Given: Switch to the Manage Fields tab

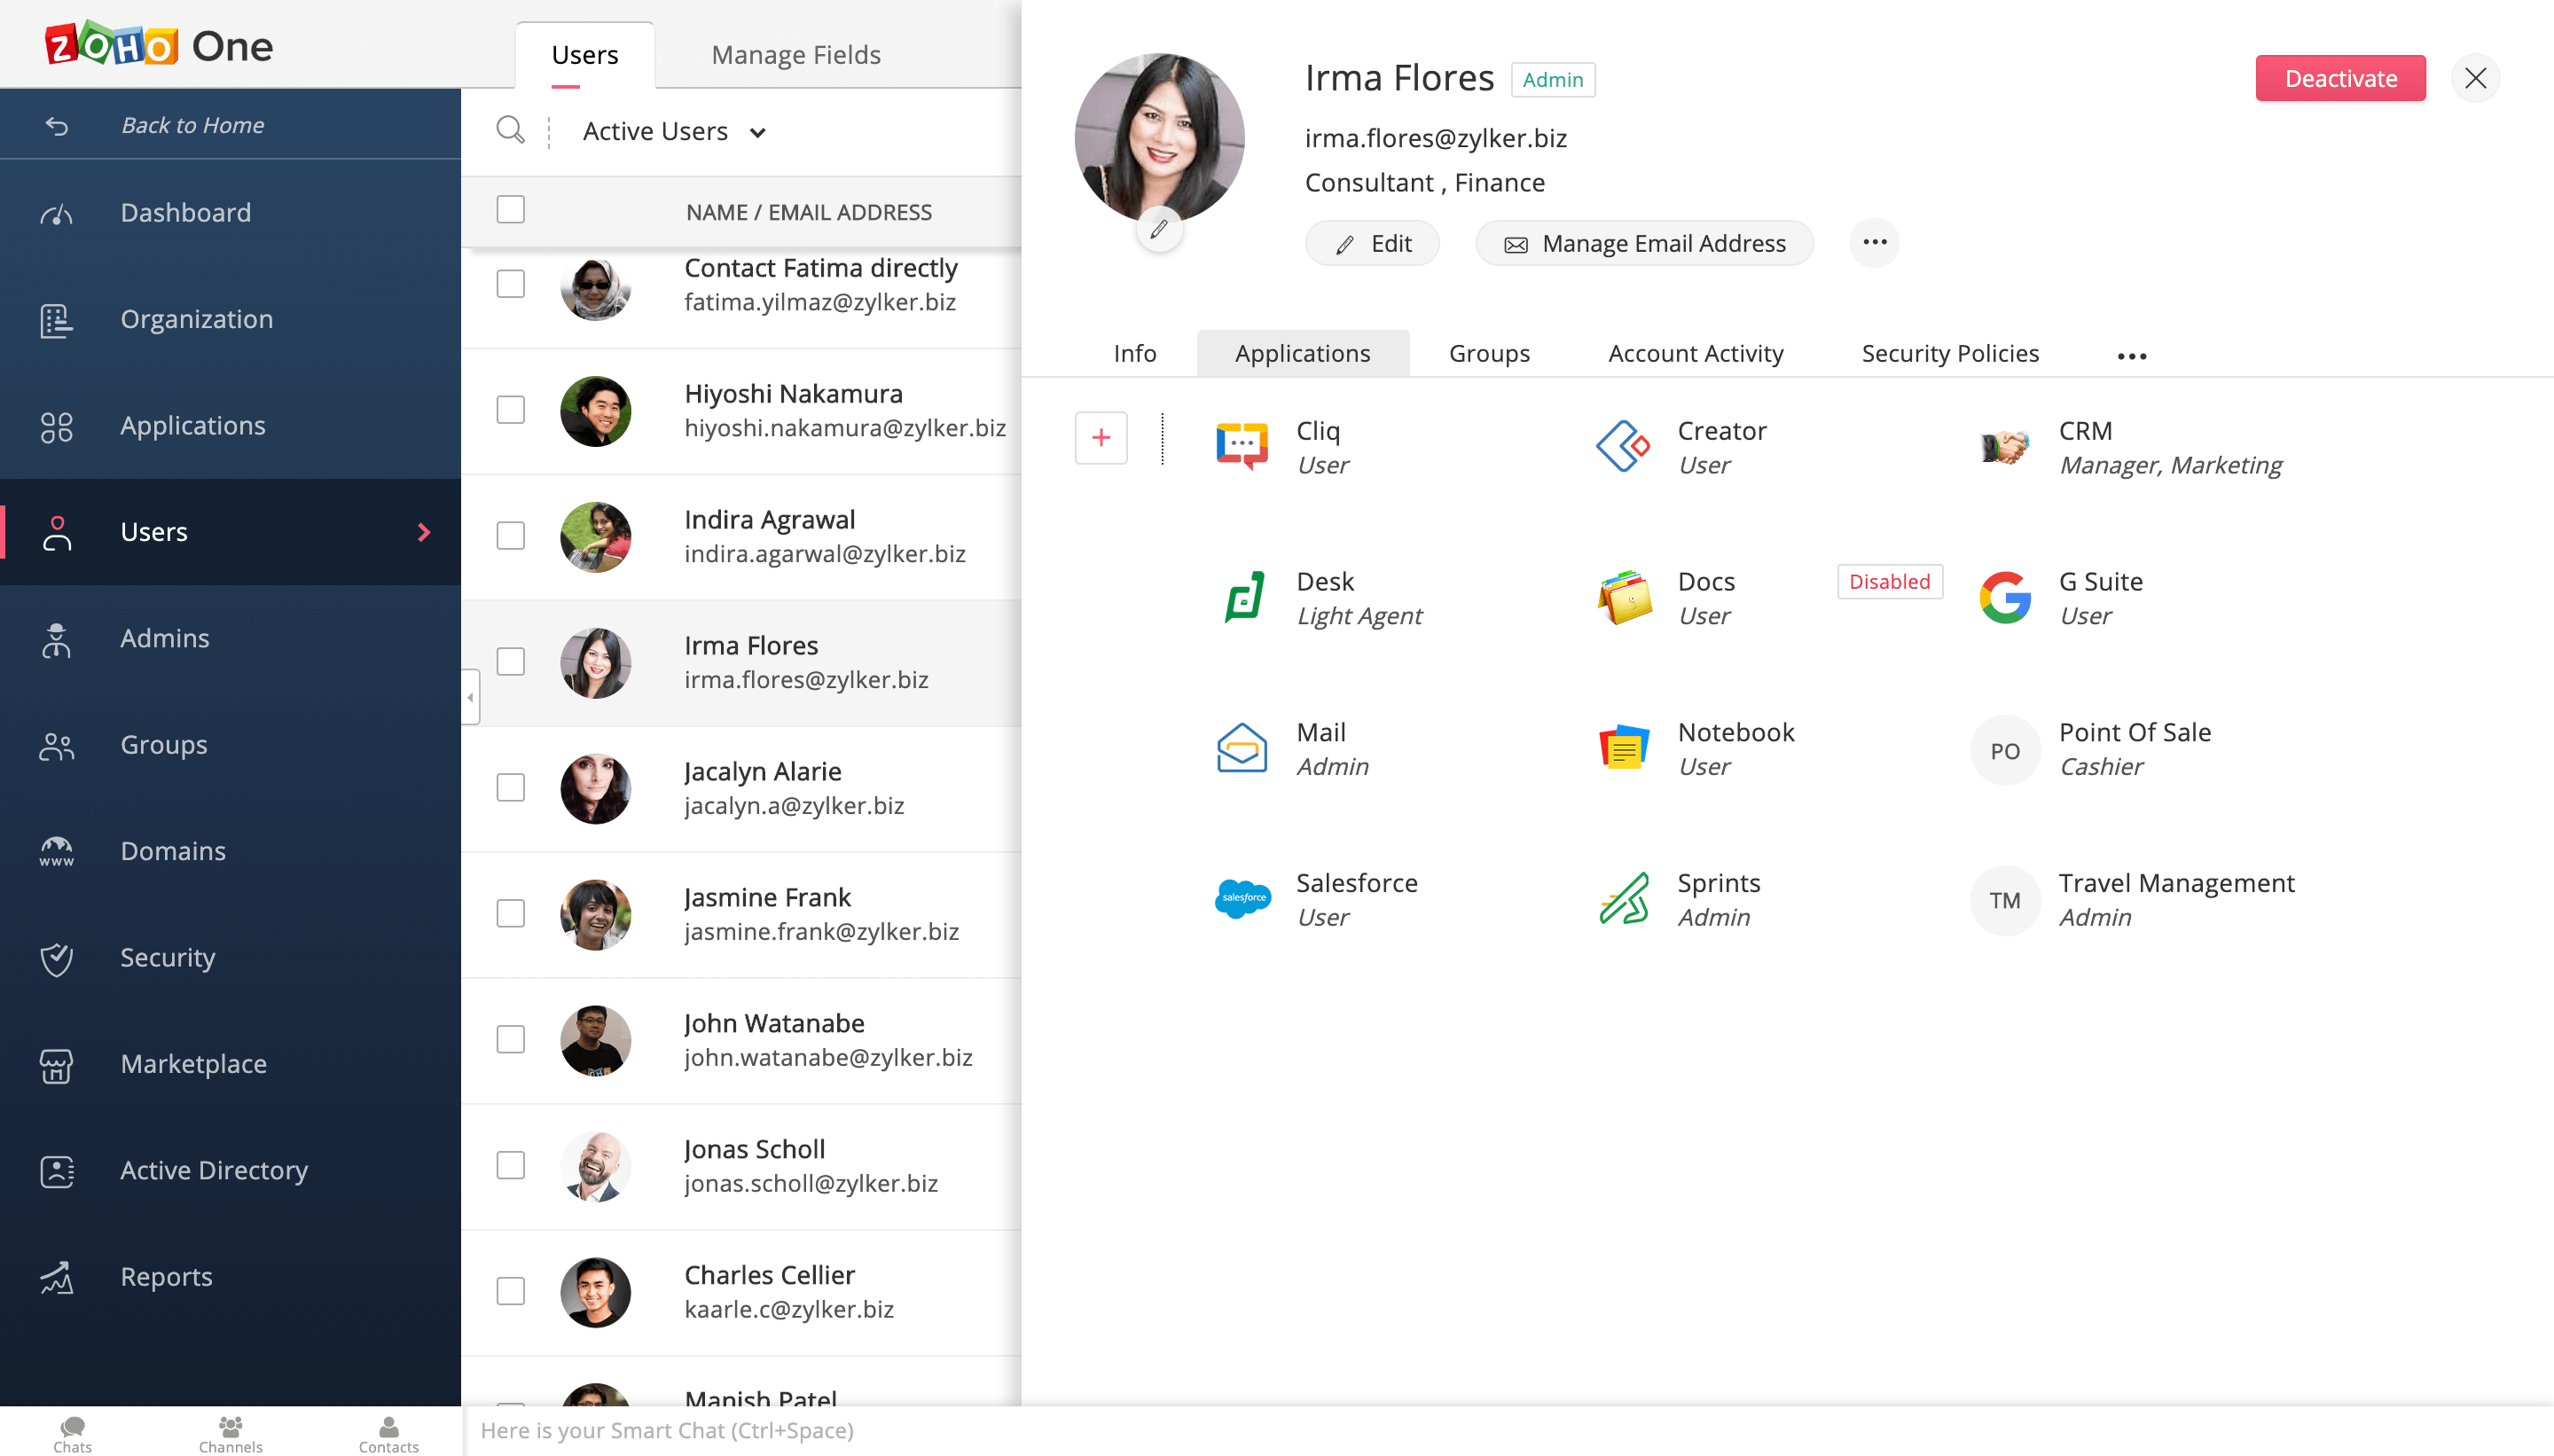Looking at the screenshot, I should (x=795, y=54).
